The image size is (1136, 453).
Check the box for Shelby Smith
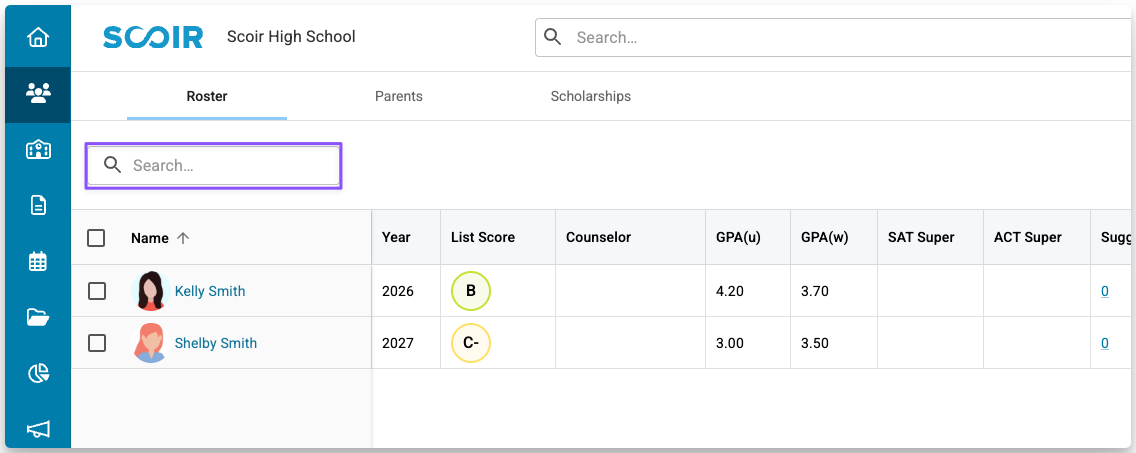97,343
